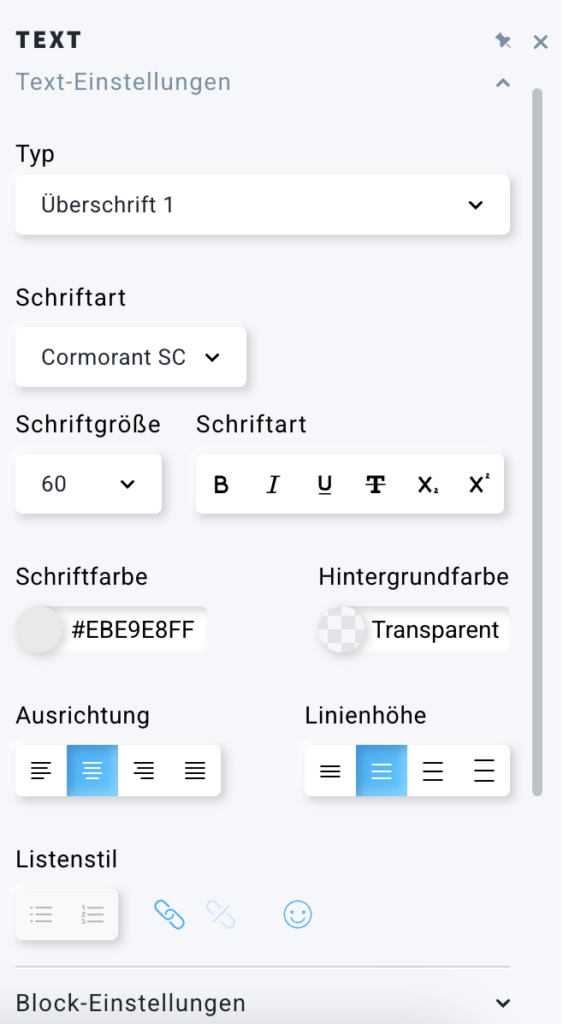This screenshot has width=563, height=1024.
Task: Expand the Block-Einstellungen section
Action: pos(502,1003)
